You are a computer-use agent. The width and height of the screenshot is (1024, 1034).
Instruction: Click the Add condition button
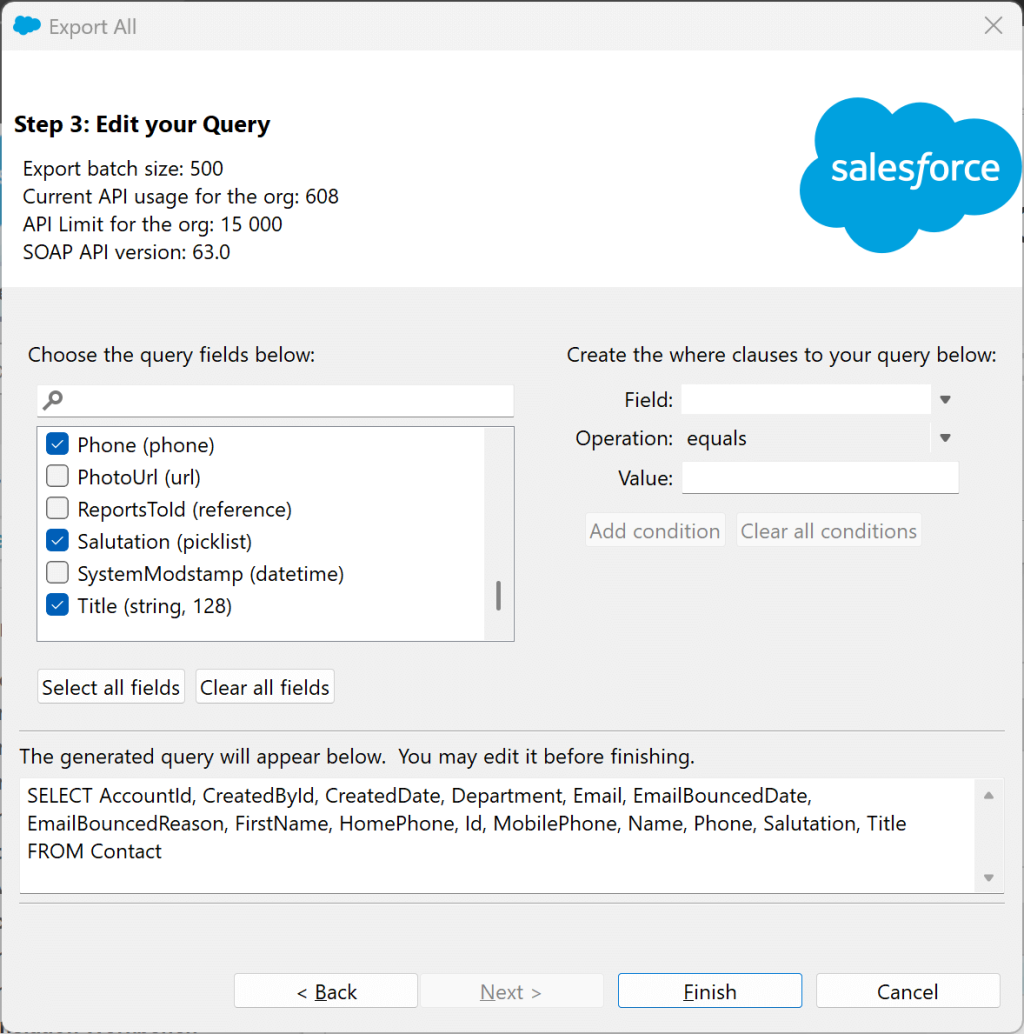pyautogui.click(x=654, y=530)
